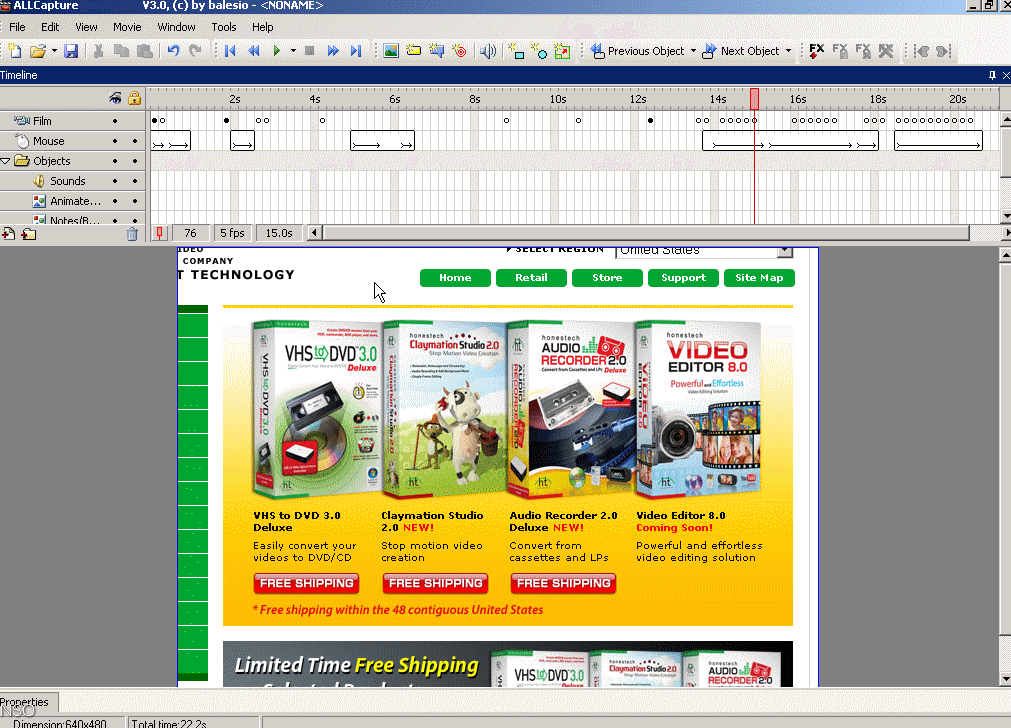Insert the red target marker object

point(459,51)
